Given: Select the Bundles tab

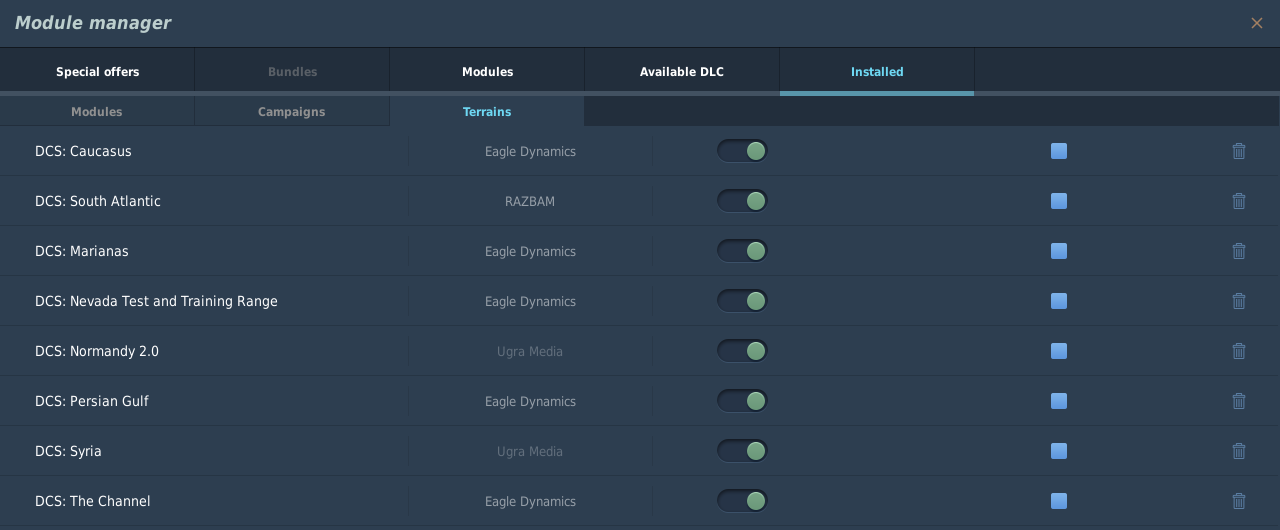Looking at the screenshot, I should [x=292, y=72].
